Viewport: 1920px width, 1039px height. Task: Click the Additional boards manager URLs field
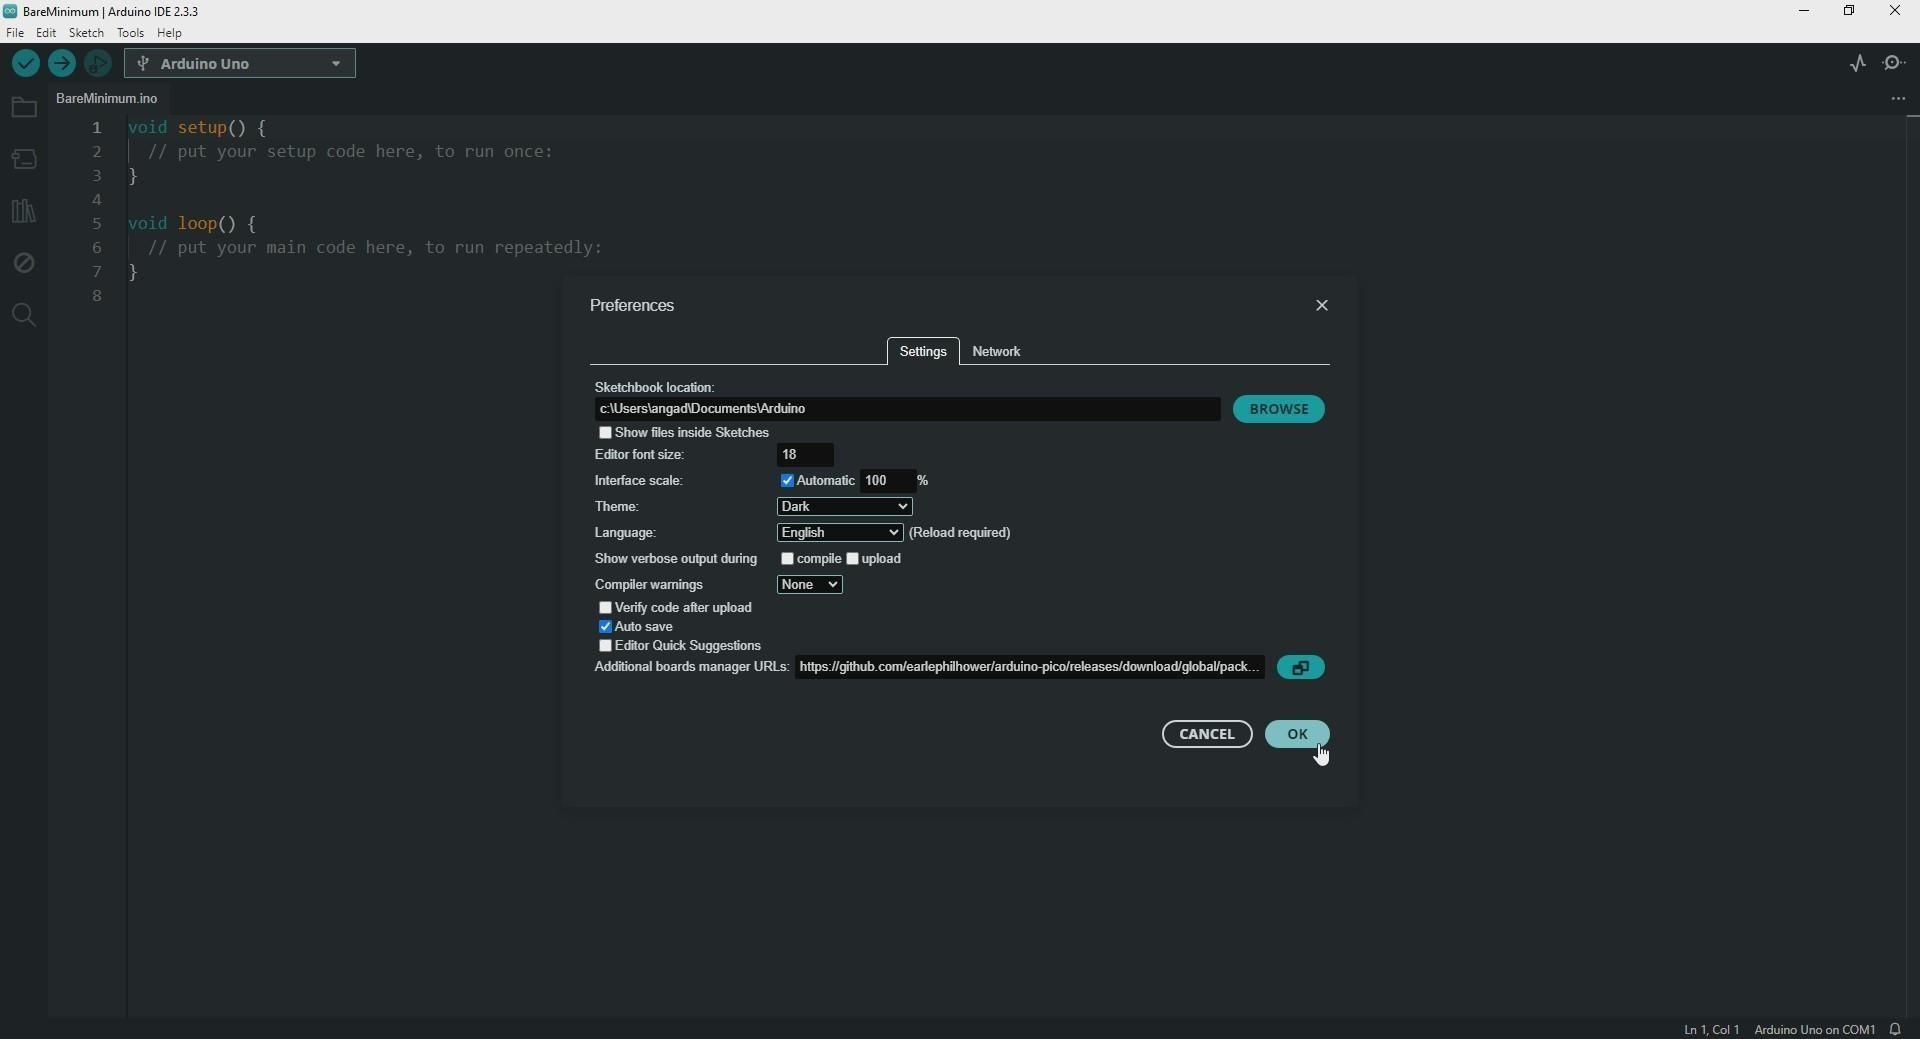tap(1030, 668)
